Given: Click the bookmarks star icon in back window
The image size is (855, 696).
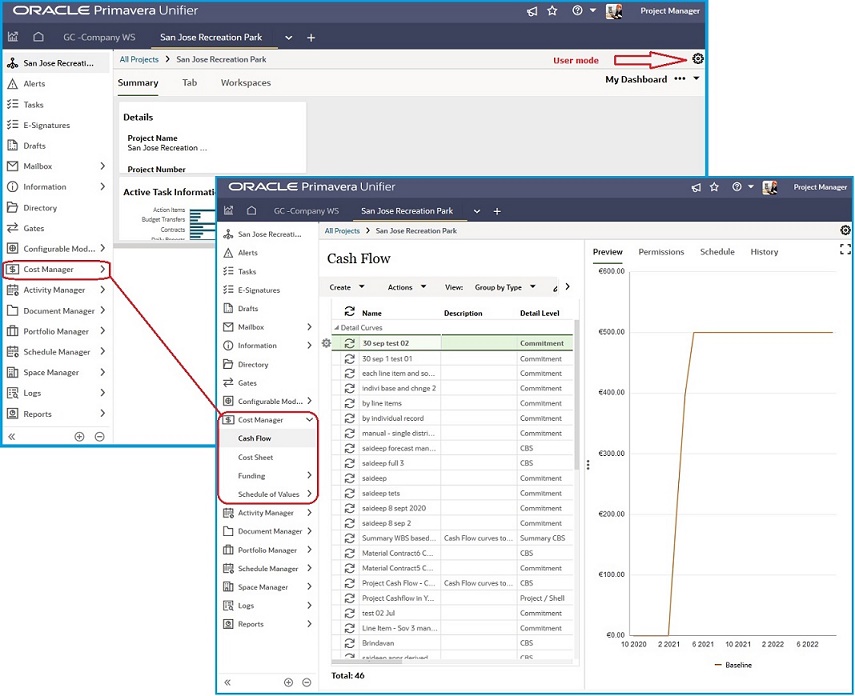Looking at the screenshot, I should (x=552, y=10).
